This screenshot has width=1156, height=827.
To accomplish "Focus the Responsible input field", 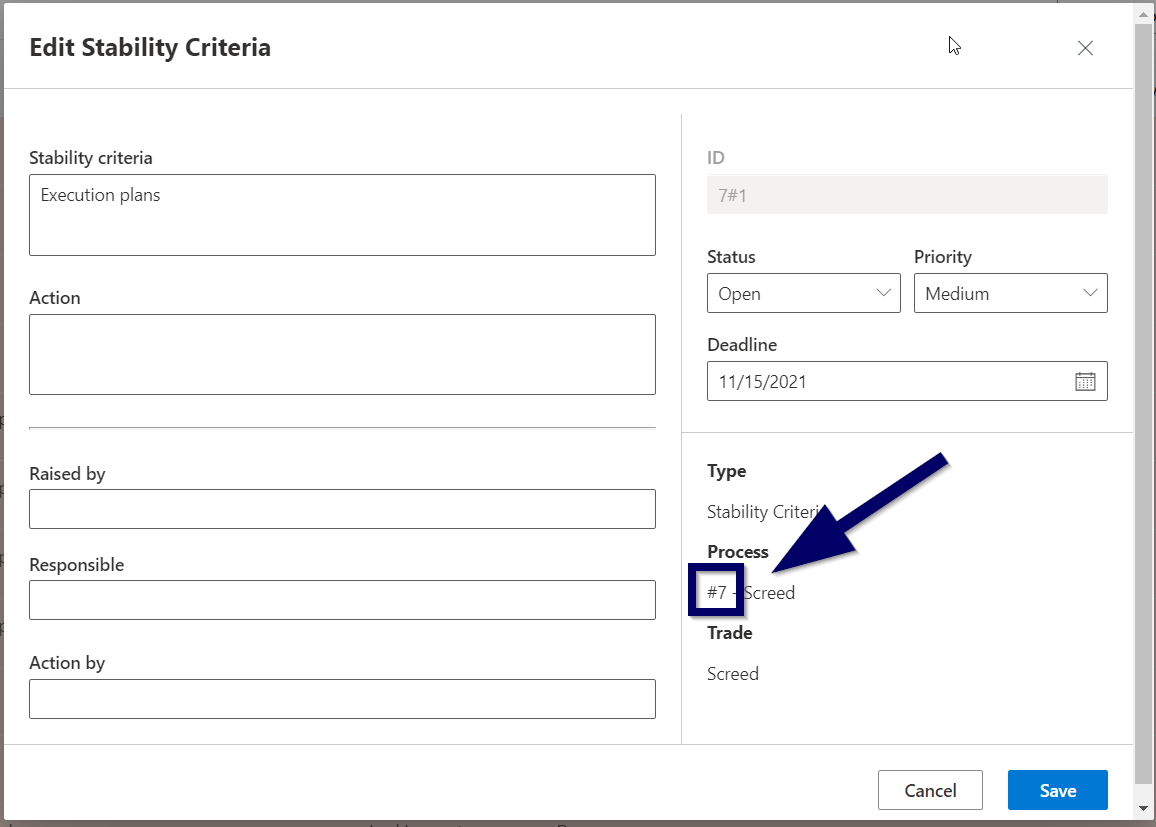I will (x=342, y=600).
